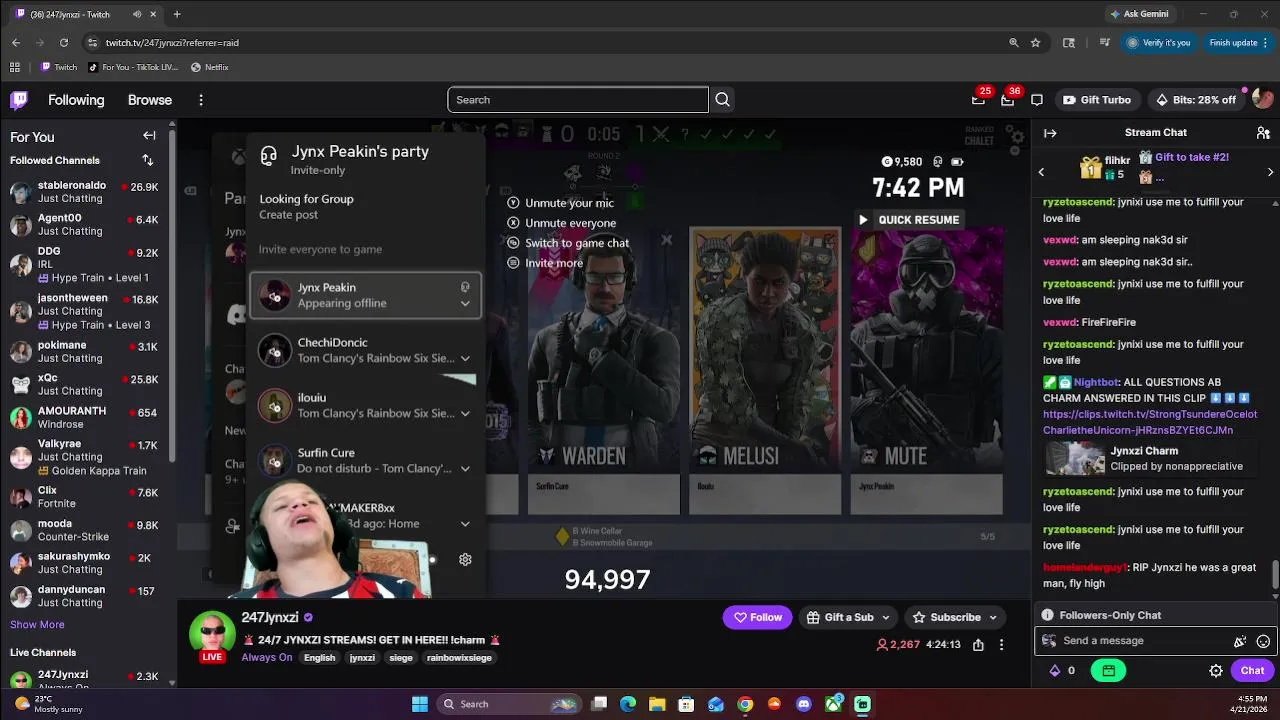Open the Twitch top-nav more options menu
Viewport: 1280px width, 720px height.
point(201,100)
